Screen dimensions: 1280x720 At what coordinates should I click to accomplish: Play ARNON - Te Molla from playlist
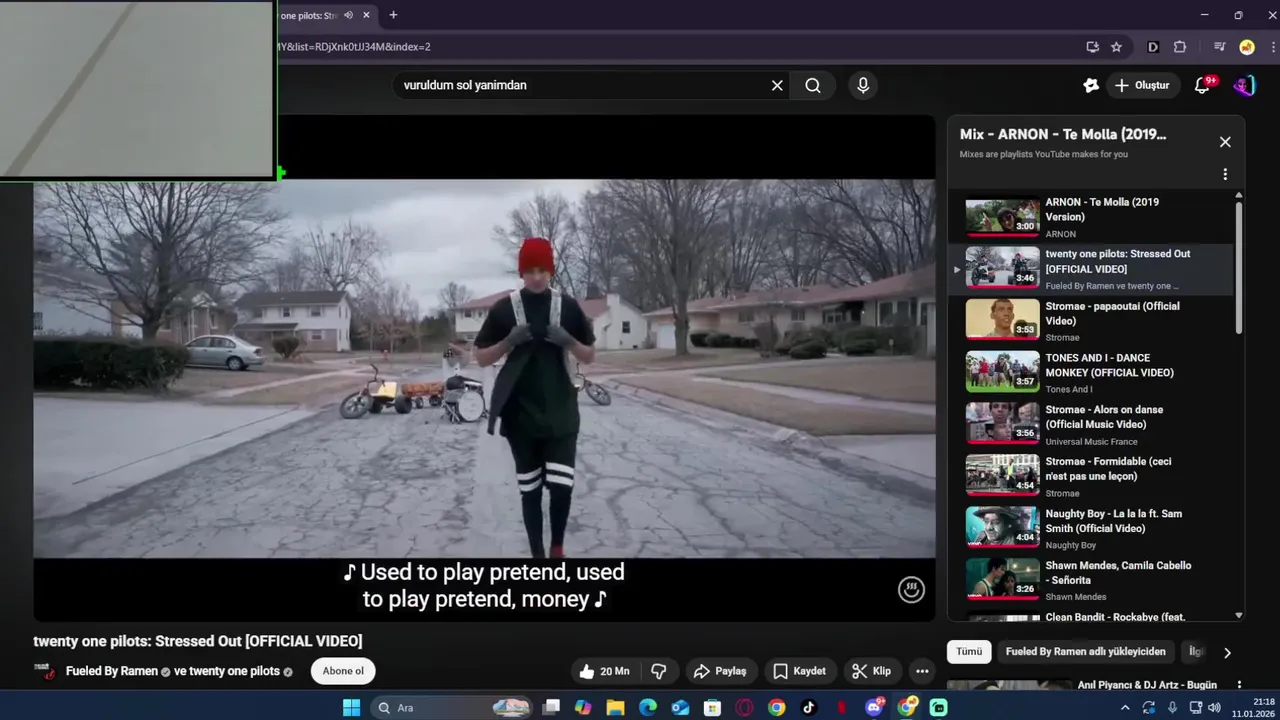1090,217
